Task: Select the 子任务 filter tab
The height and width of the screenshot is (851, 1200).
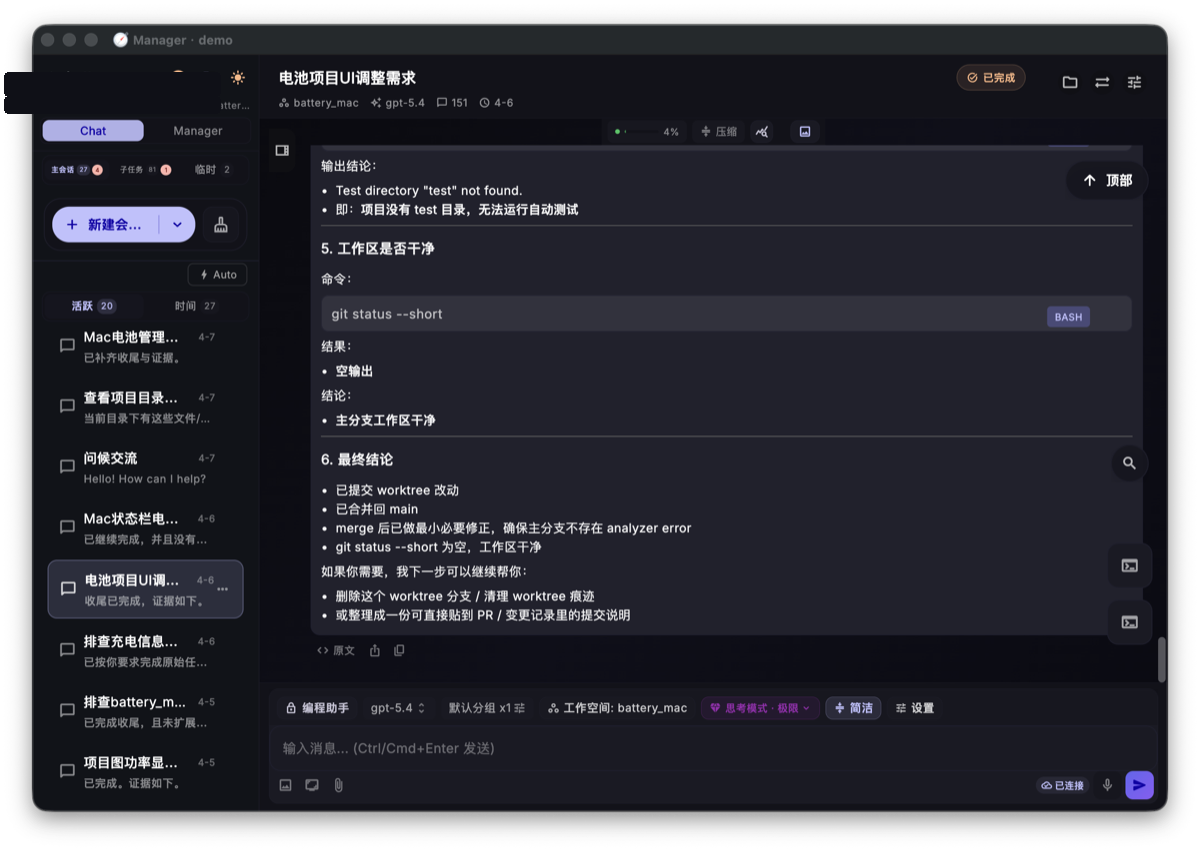Action: pos(145,170)
